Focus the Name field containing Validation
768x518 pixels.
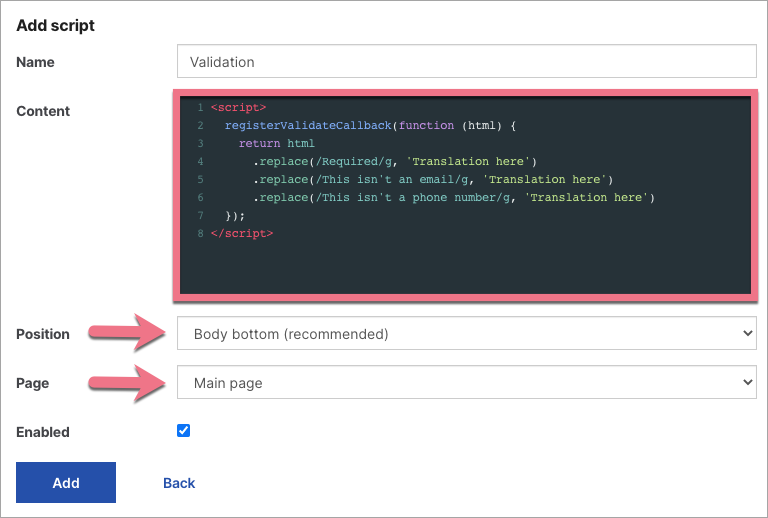[466, 62]
